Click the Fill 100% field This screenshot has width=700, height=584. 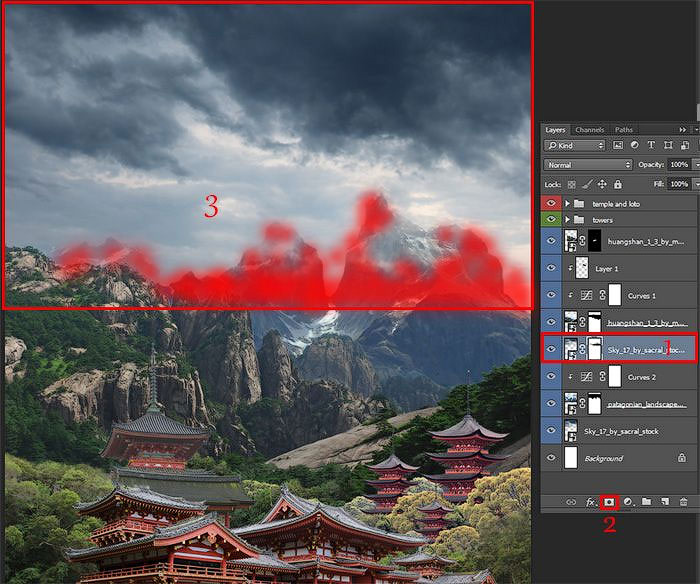[679, 184]
